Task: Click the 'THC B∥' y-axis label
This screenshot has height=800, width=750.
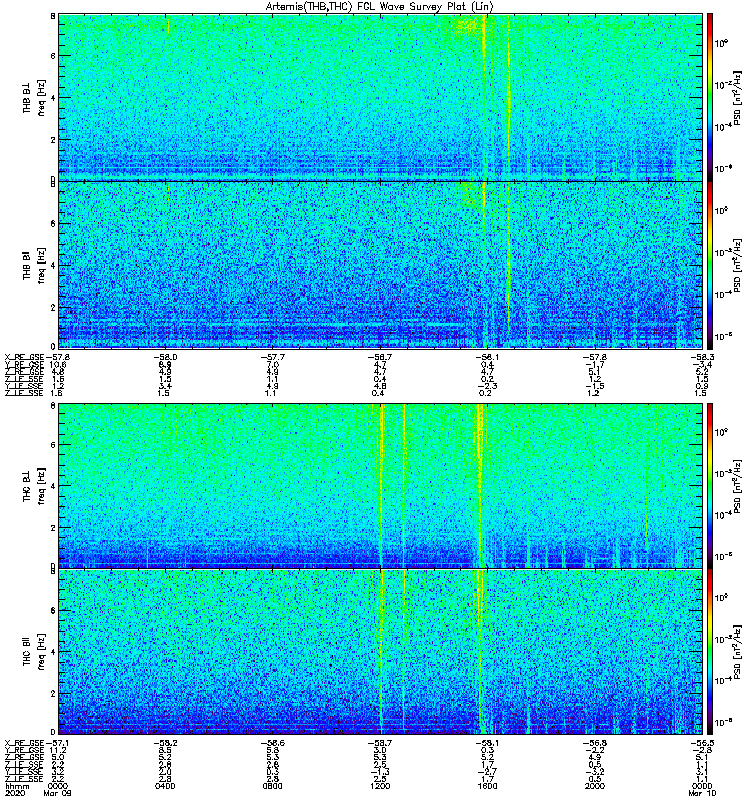Action: [27, 651]
